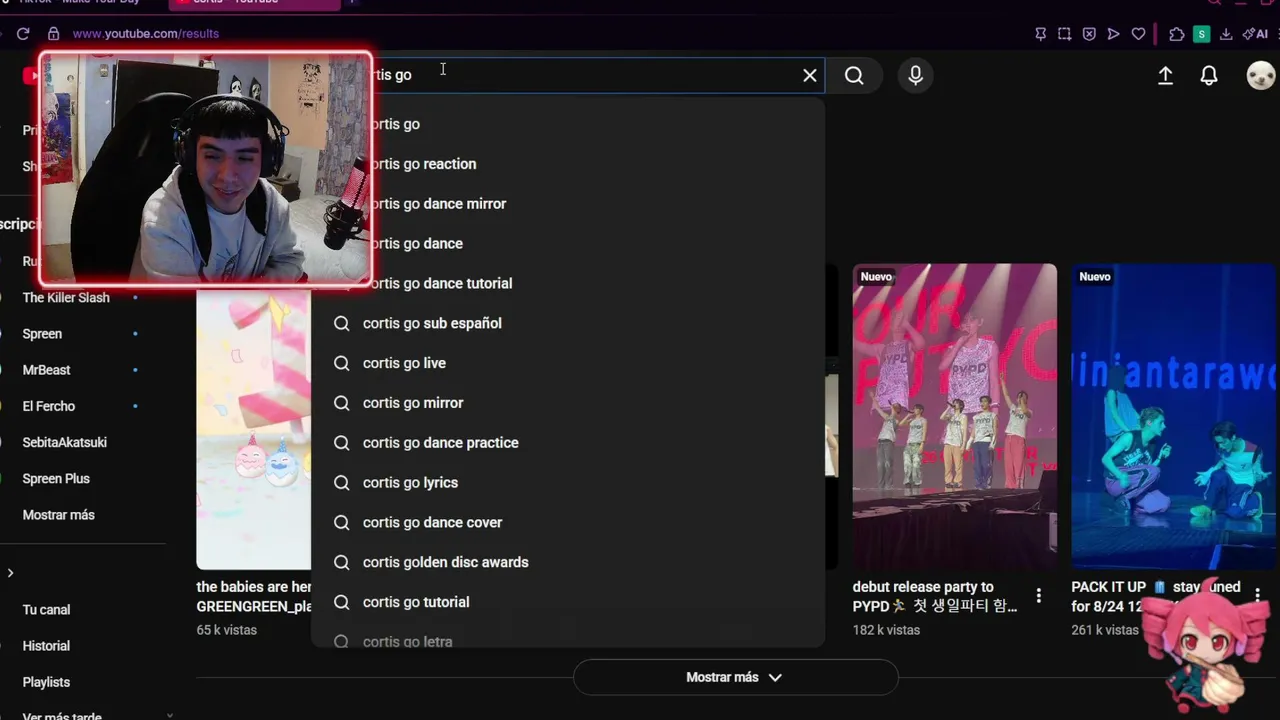Open the browser snapshot capture tool

(x=1064, y=34)
